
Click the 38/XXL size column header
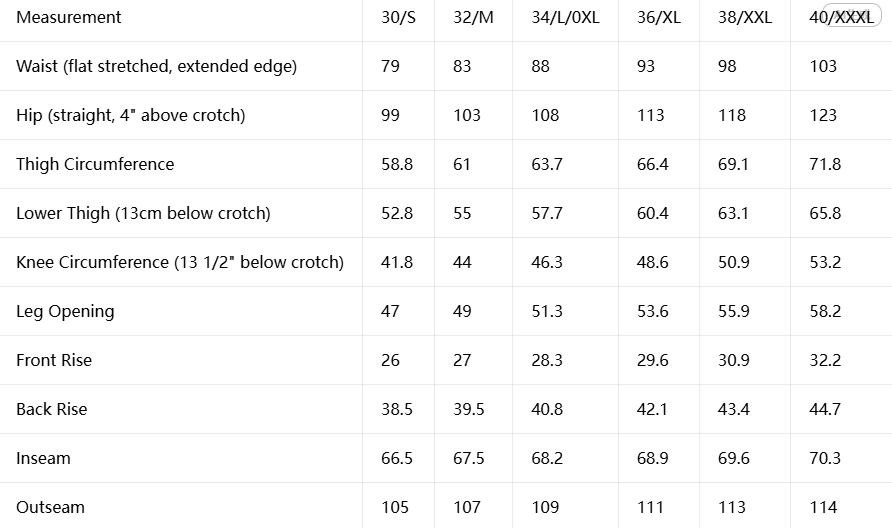(745, 17)
